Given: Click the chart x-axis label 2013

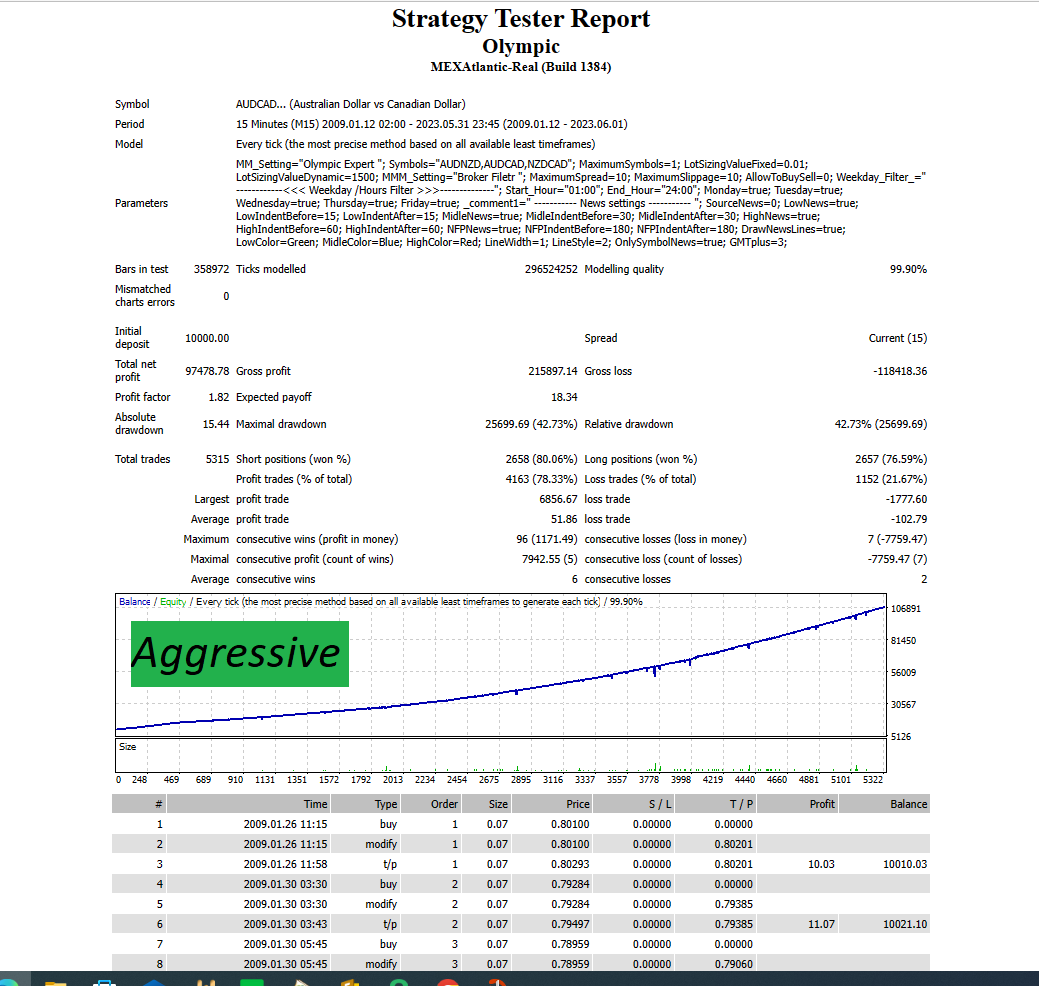Looking at the screenshot, I should [392, 780].
